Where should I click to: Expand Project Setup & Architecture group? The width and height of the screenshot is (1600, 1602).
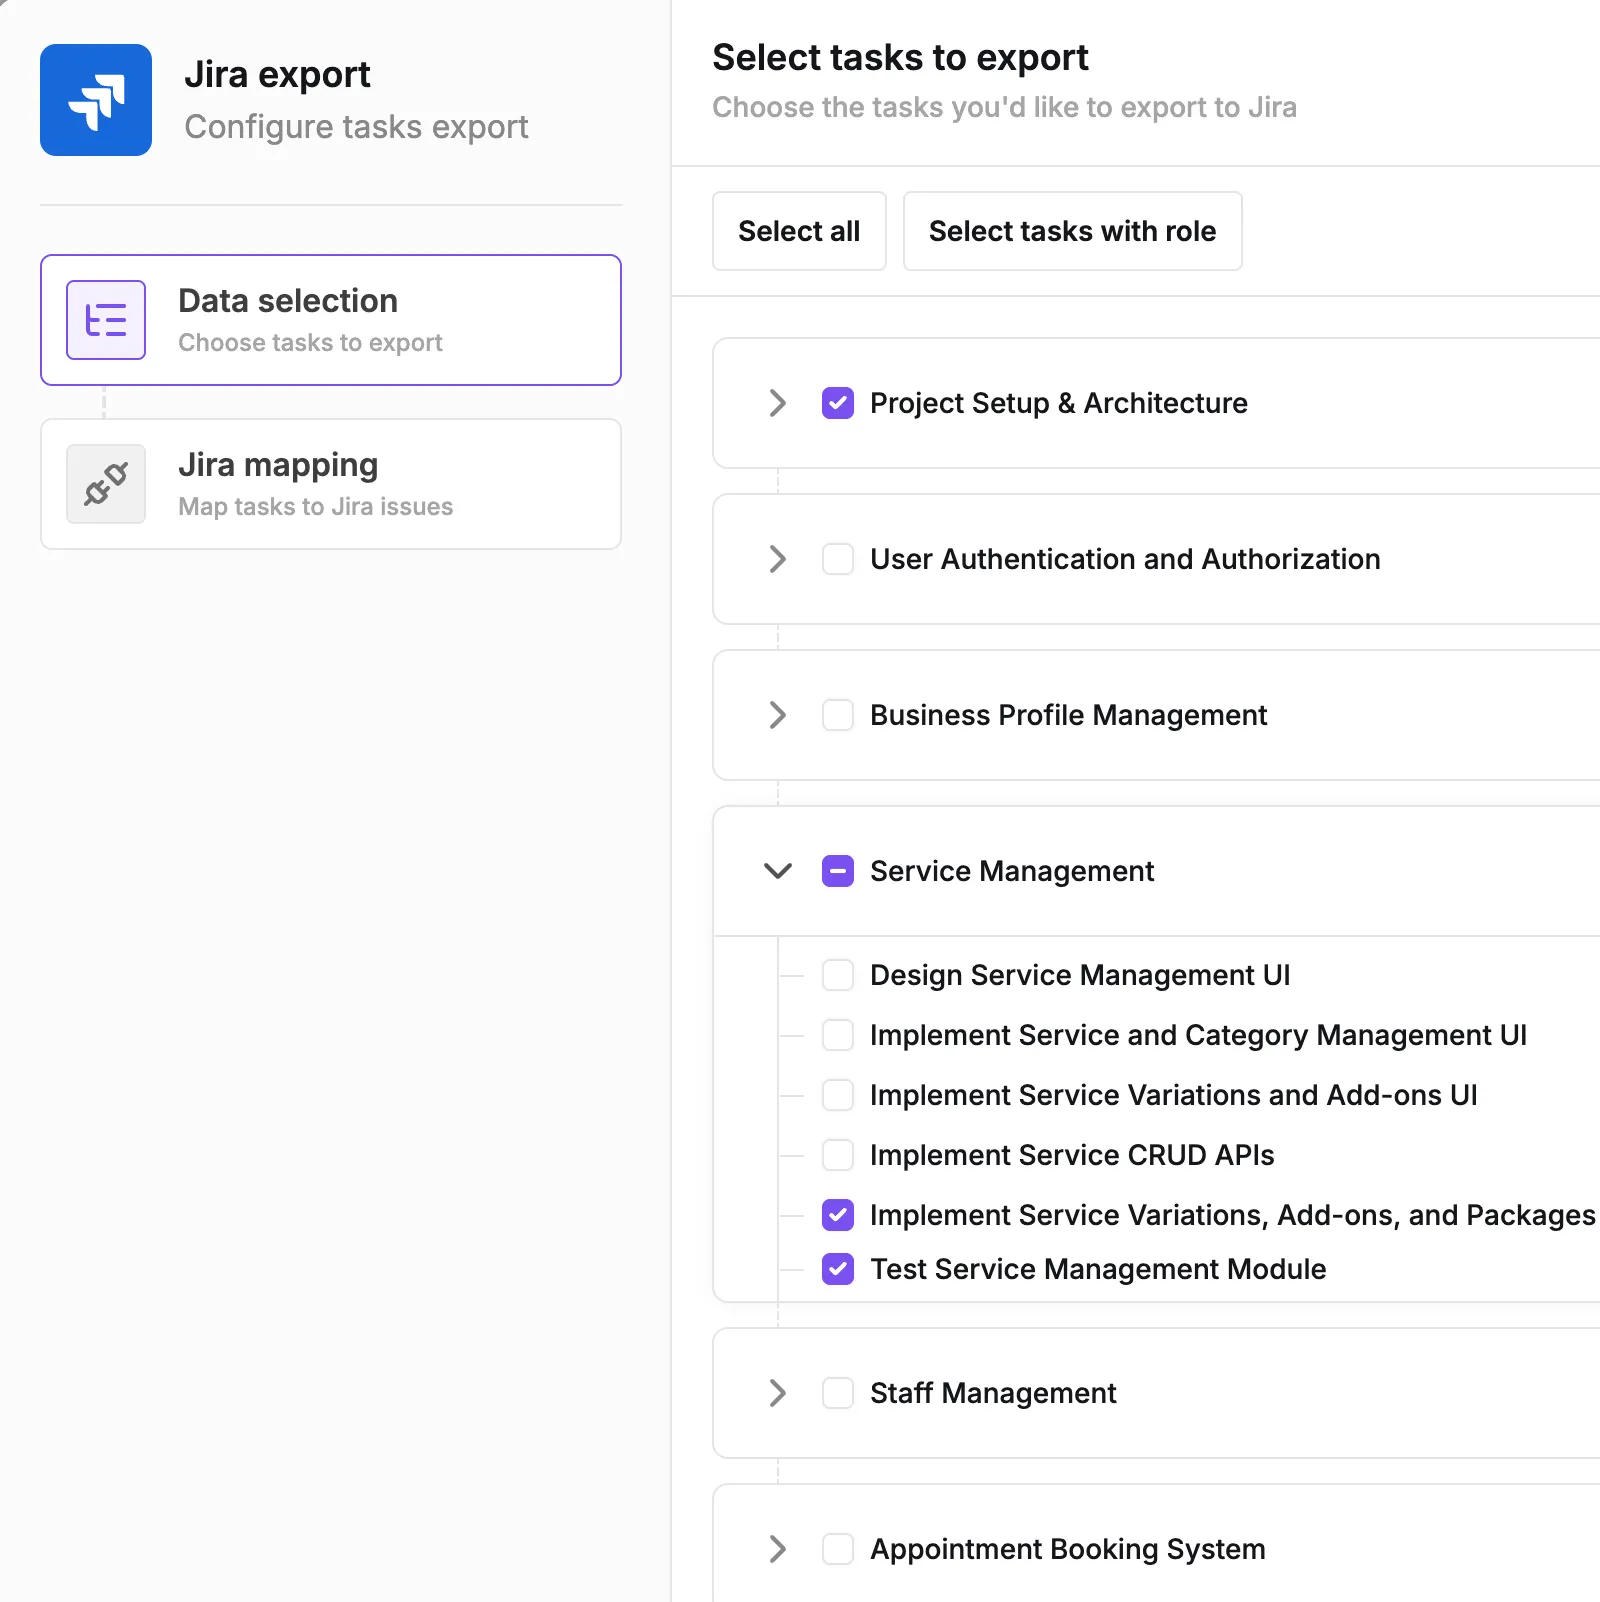point(778,403)
